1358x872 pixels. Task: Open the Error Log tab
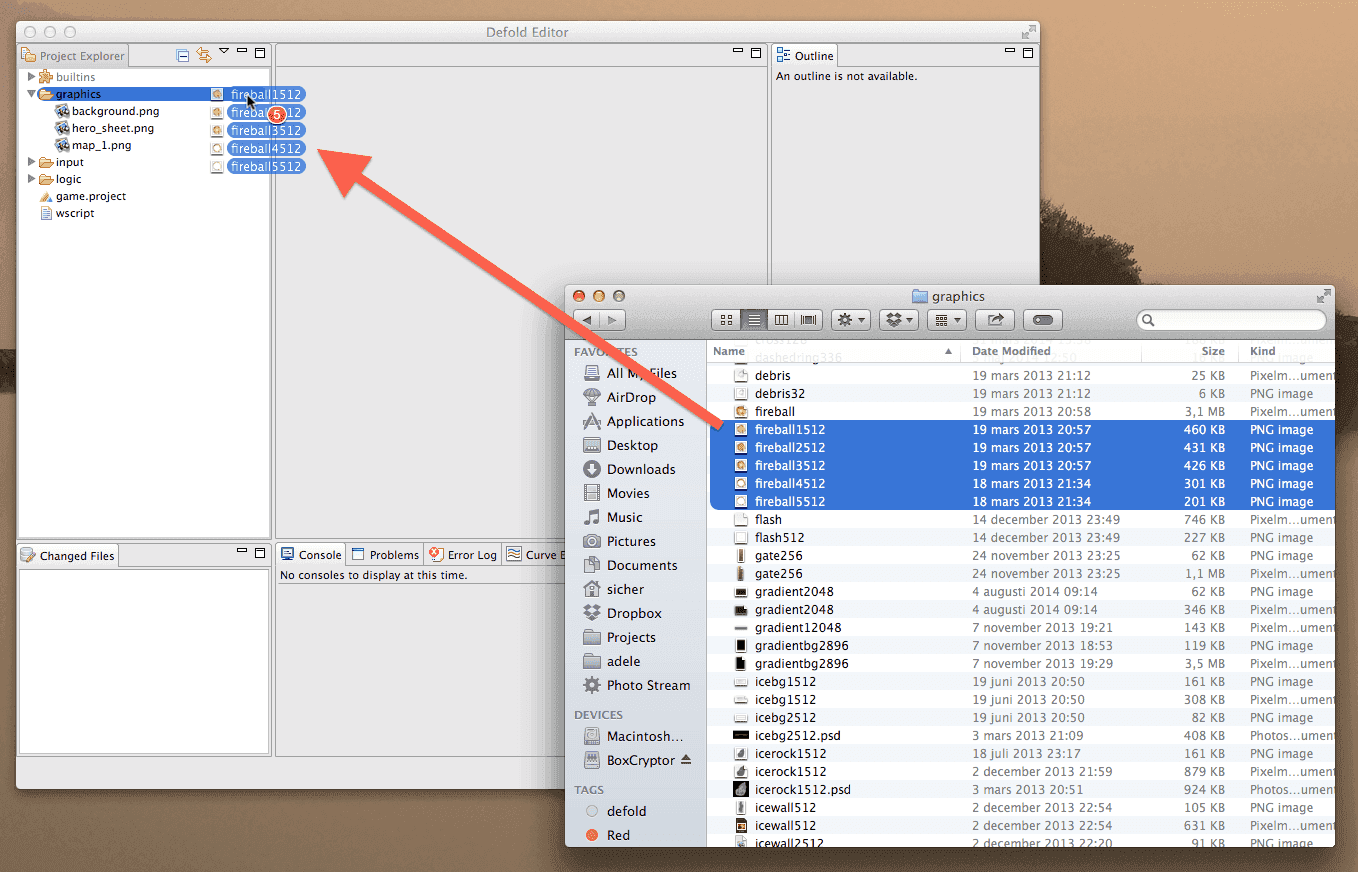[463, 555]
